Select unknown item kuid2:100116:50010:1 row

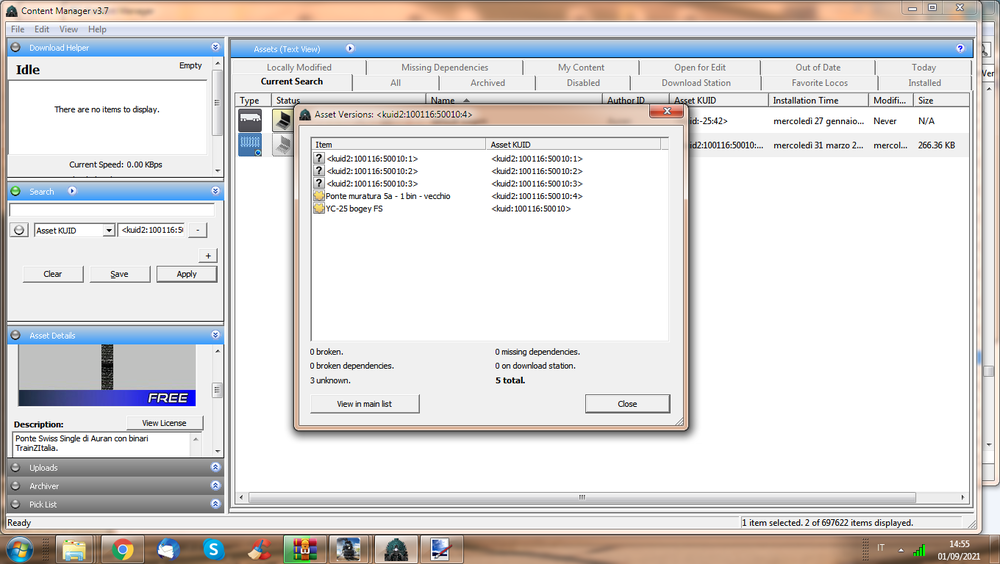(488, 158)
